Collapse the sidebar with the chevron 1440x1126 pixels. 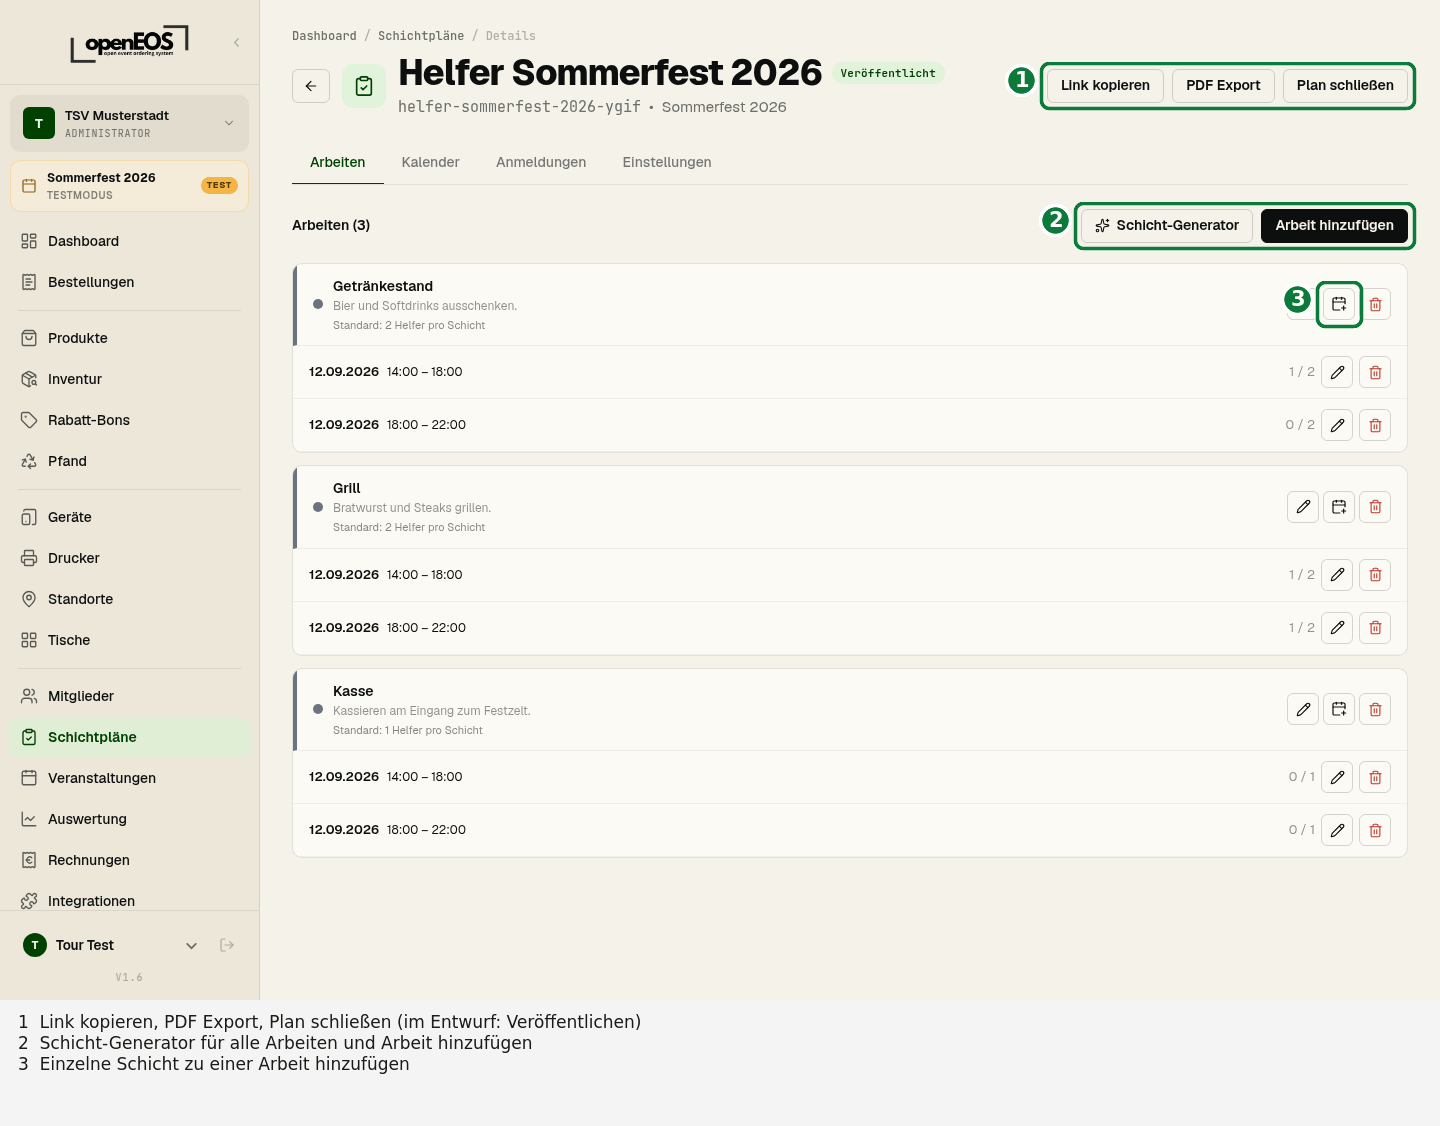point(237,42)
